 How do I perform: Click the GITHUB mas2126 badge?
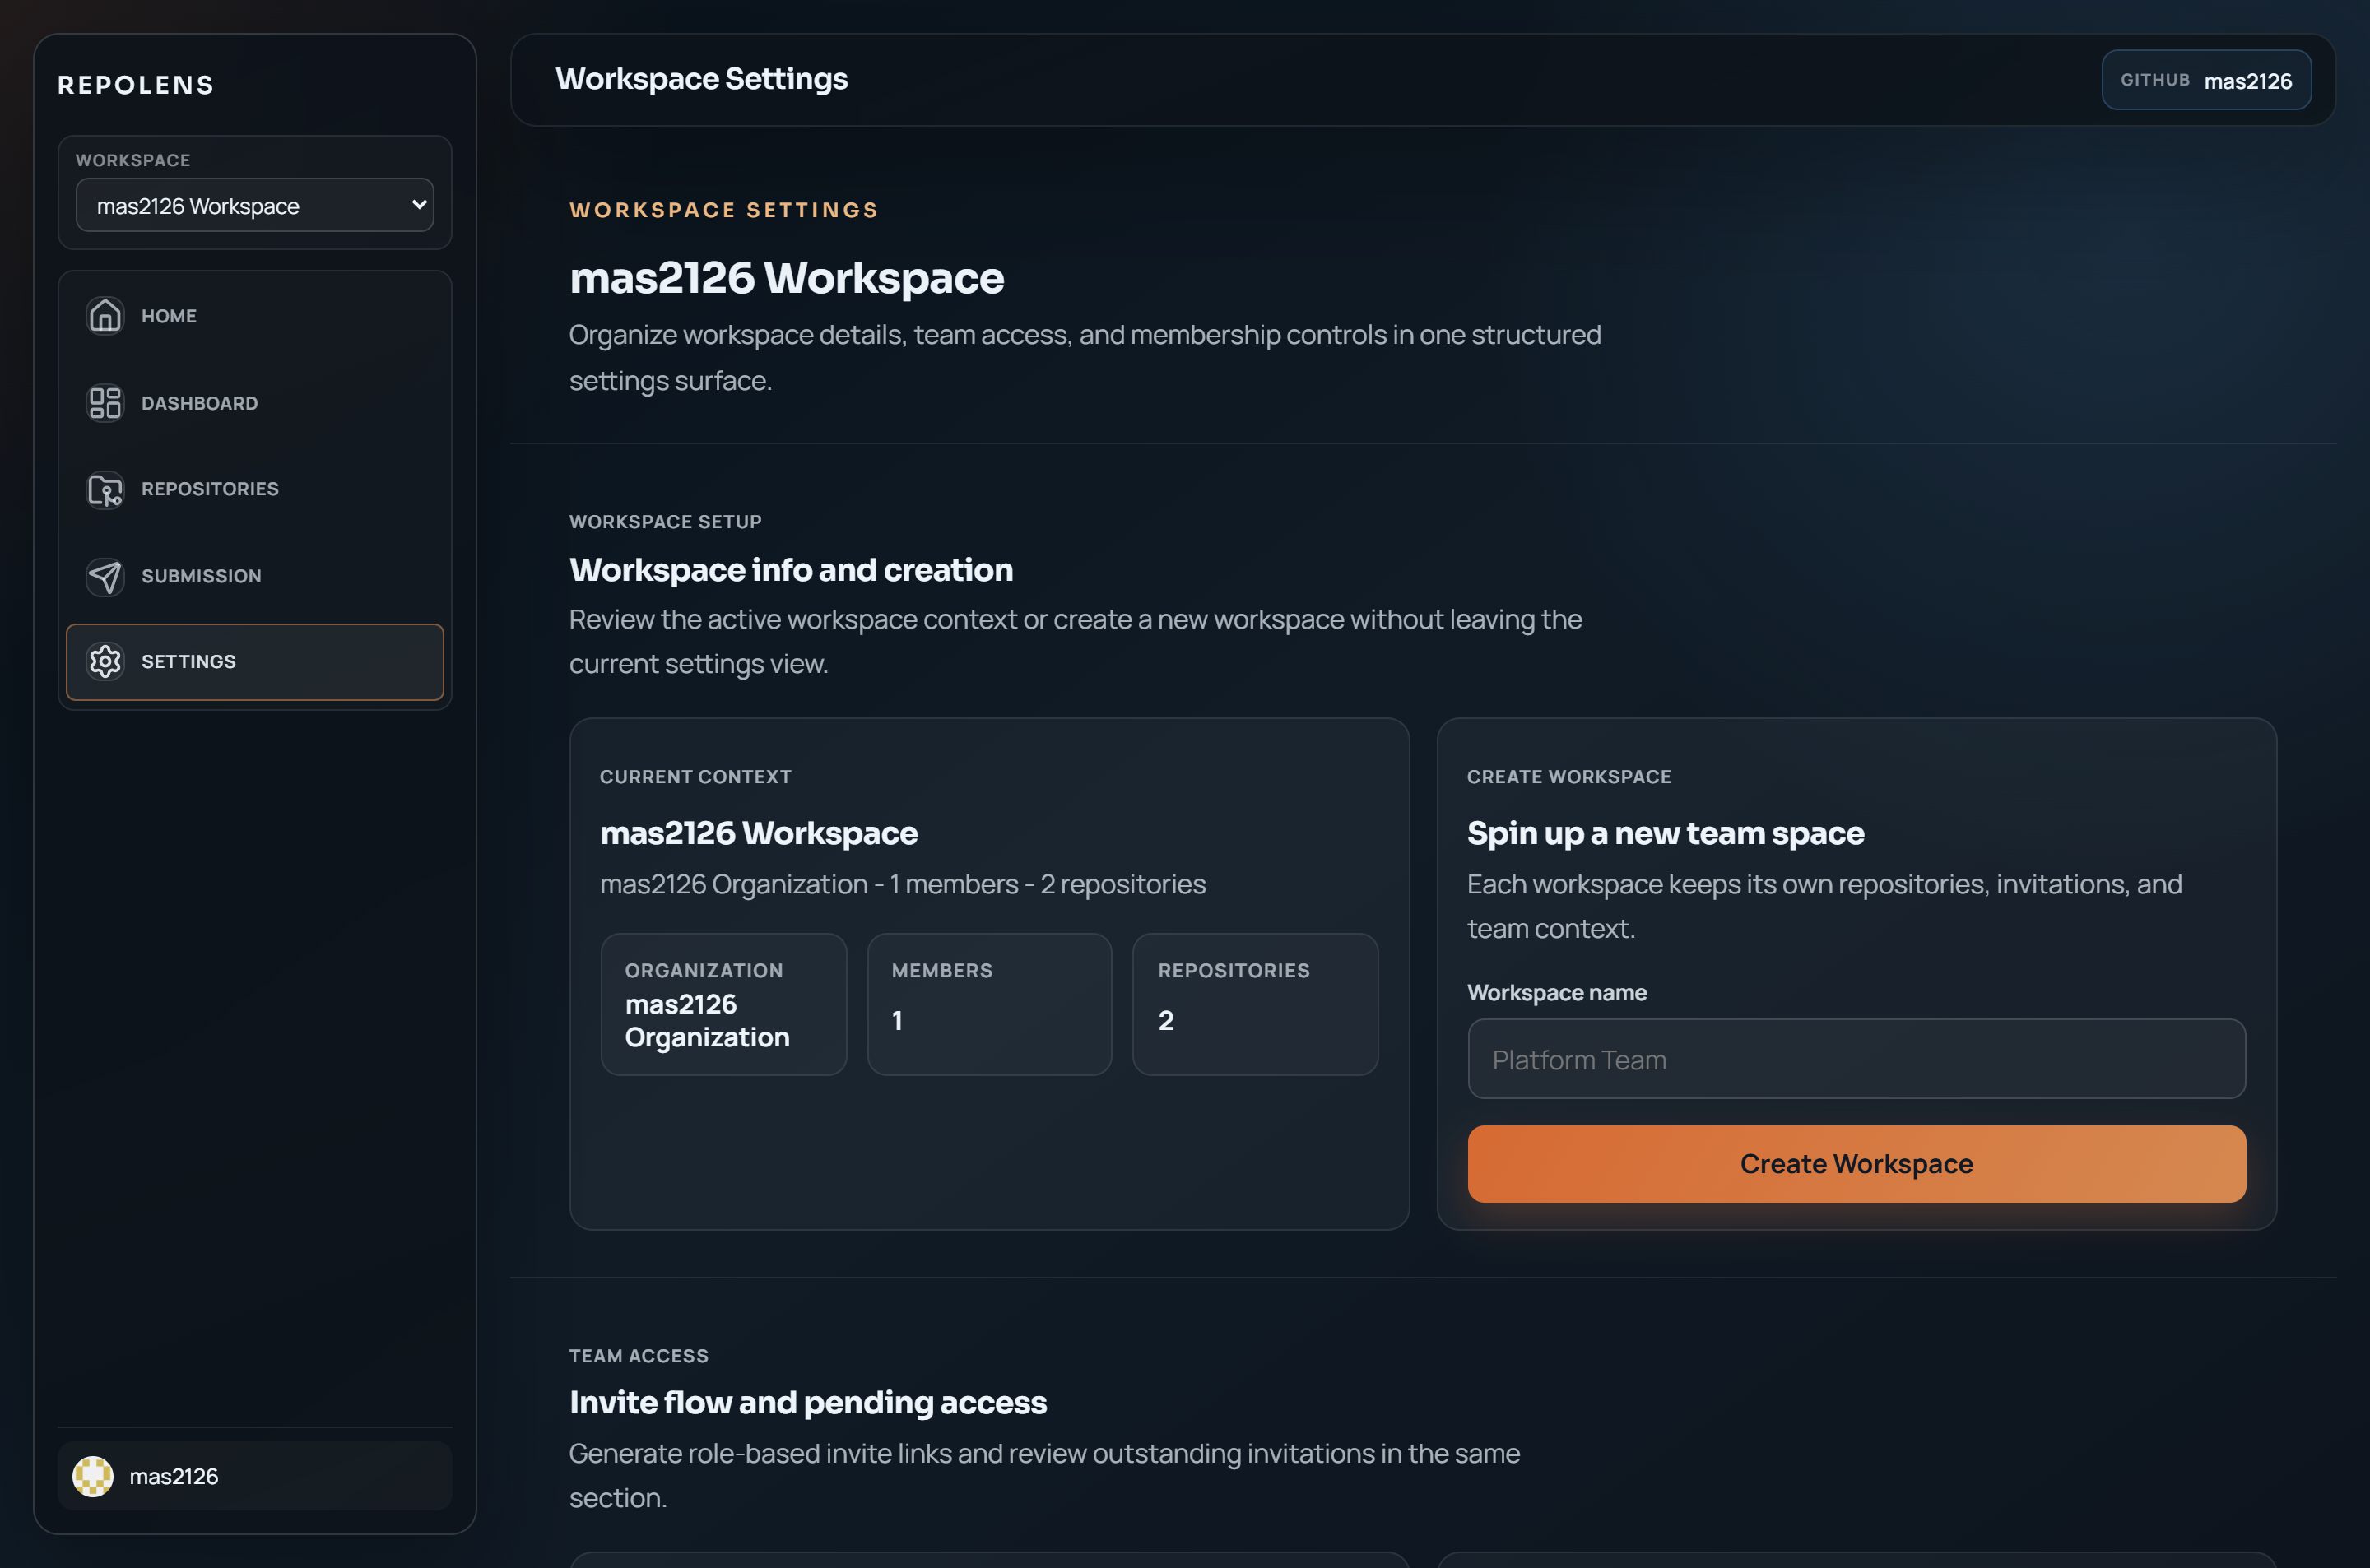tap(2206, 80)
